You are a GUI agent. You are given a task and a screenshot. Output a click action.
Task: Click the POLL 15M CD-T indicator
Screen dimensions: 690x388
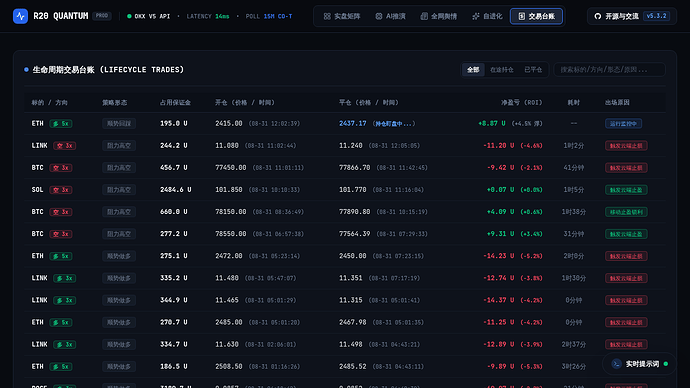click(x=268, y=16)
